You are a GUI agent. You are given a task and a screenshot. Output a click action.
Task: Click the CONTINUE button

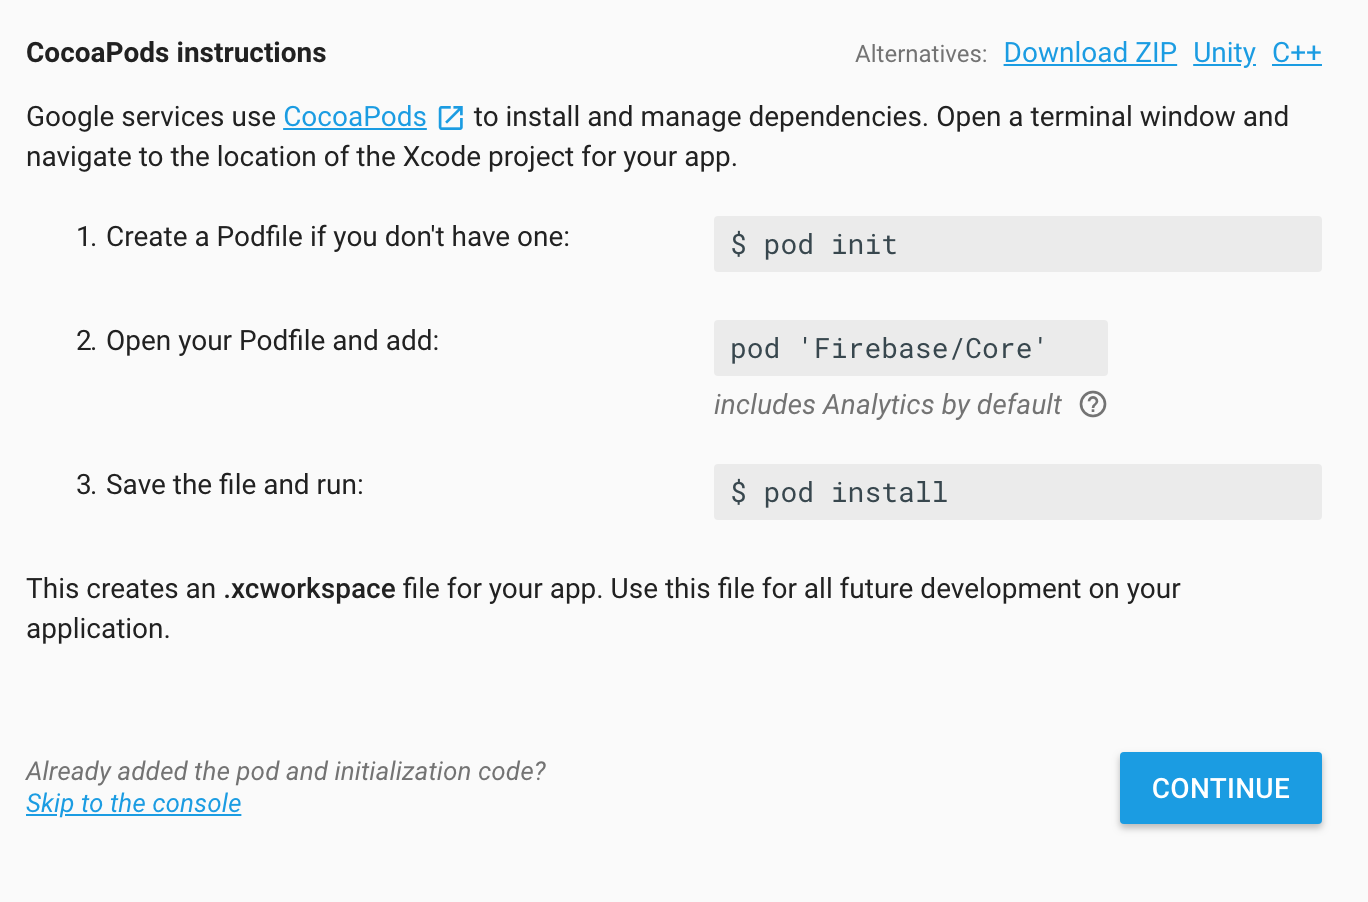click(x=1221, y=788)
